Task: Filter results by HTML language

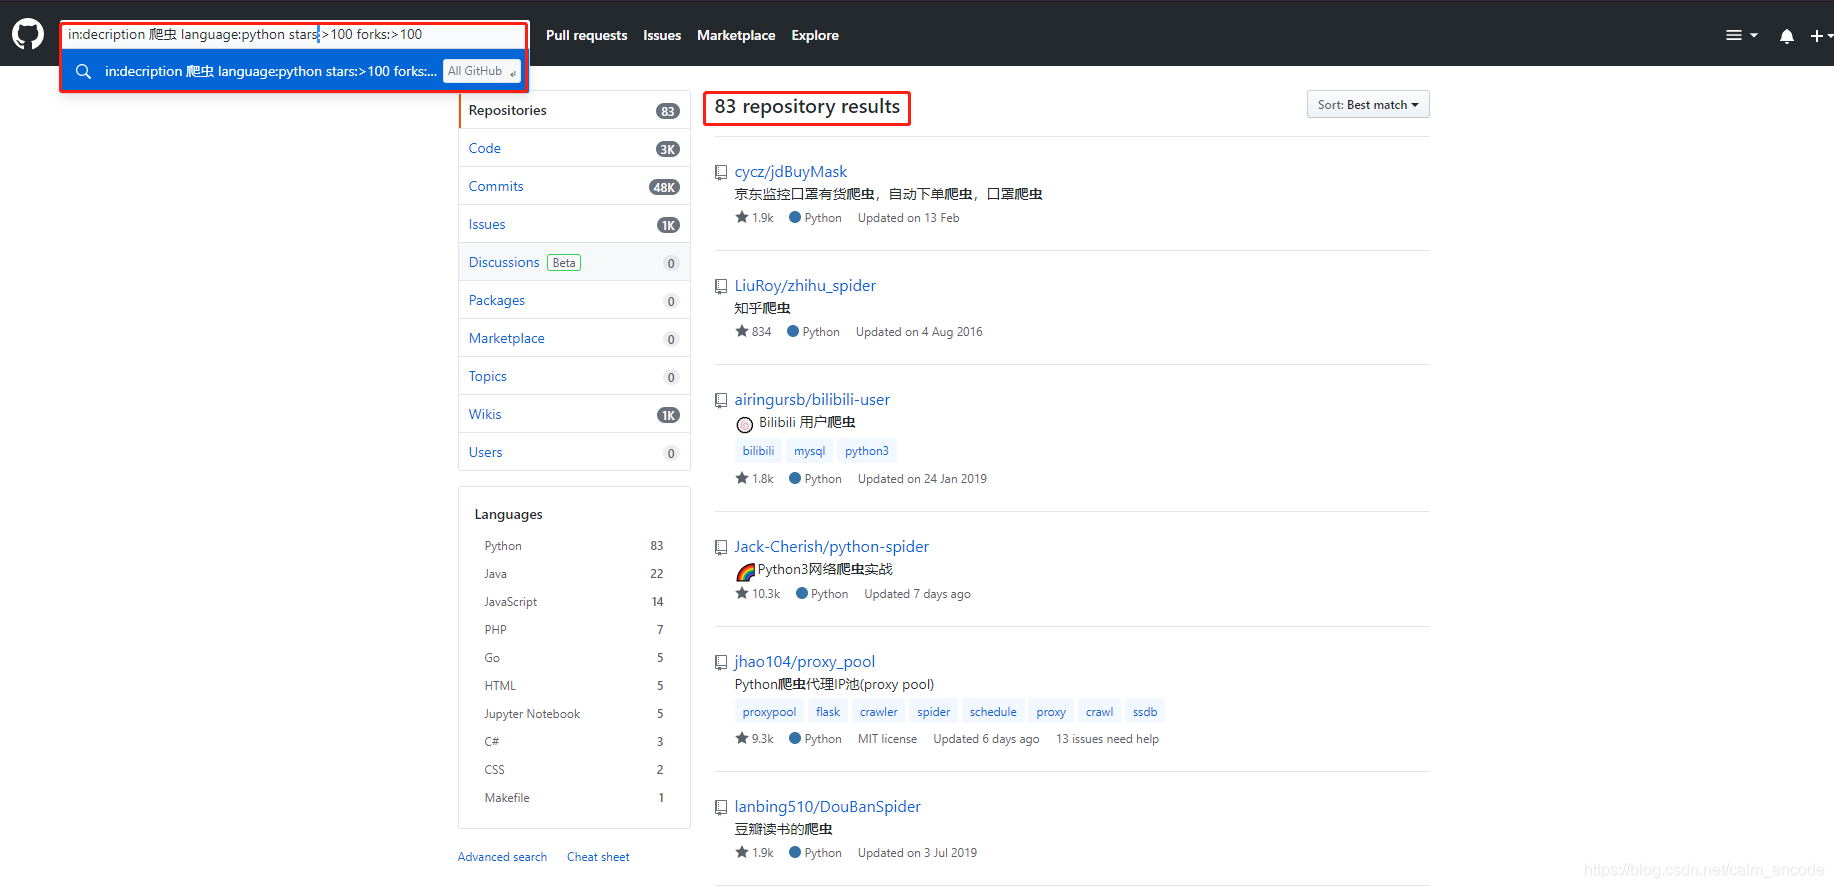Action: tap(574, 686)
